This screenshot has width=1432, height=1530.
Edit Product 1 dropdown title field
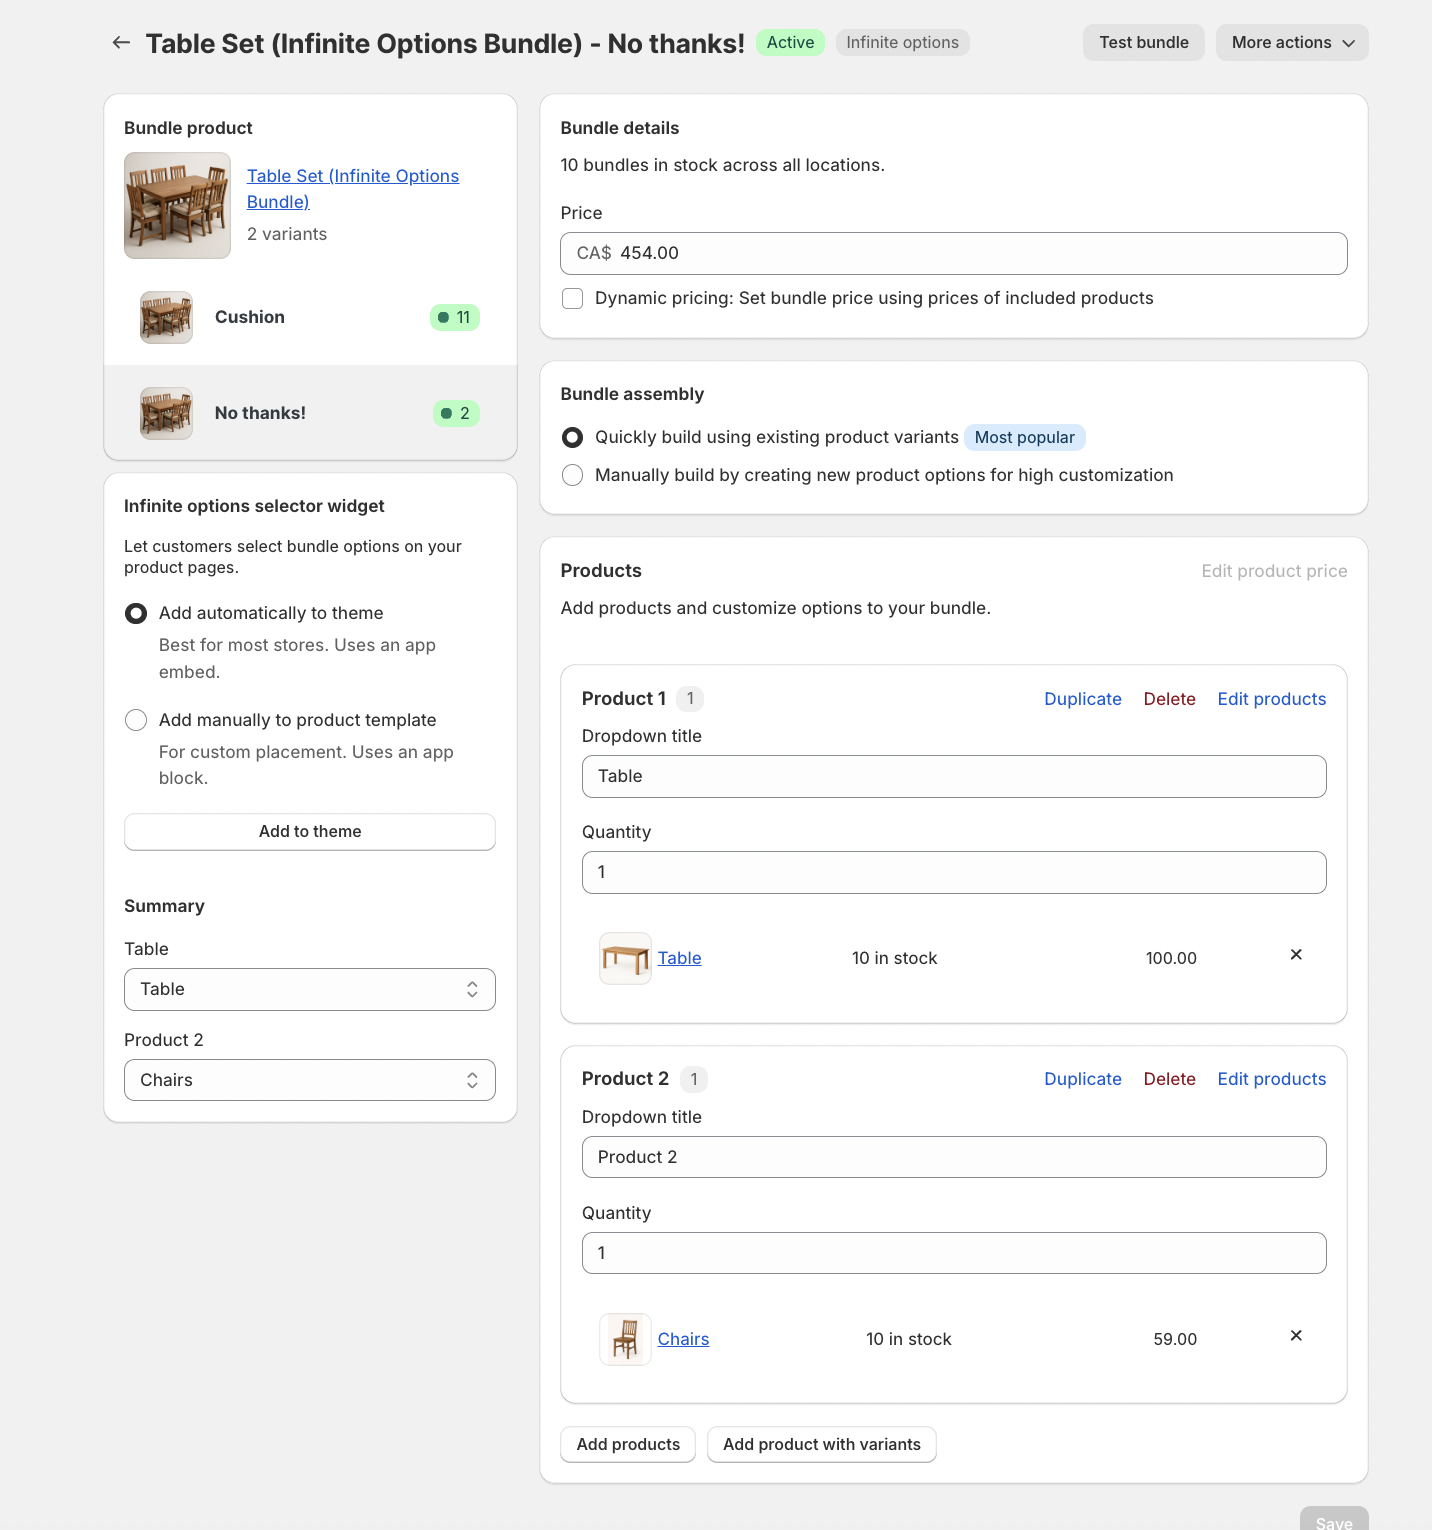point(954,777)
